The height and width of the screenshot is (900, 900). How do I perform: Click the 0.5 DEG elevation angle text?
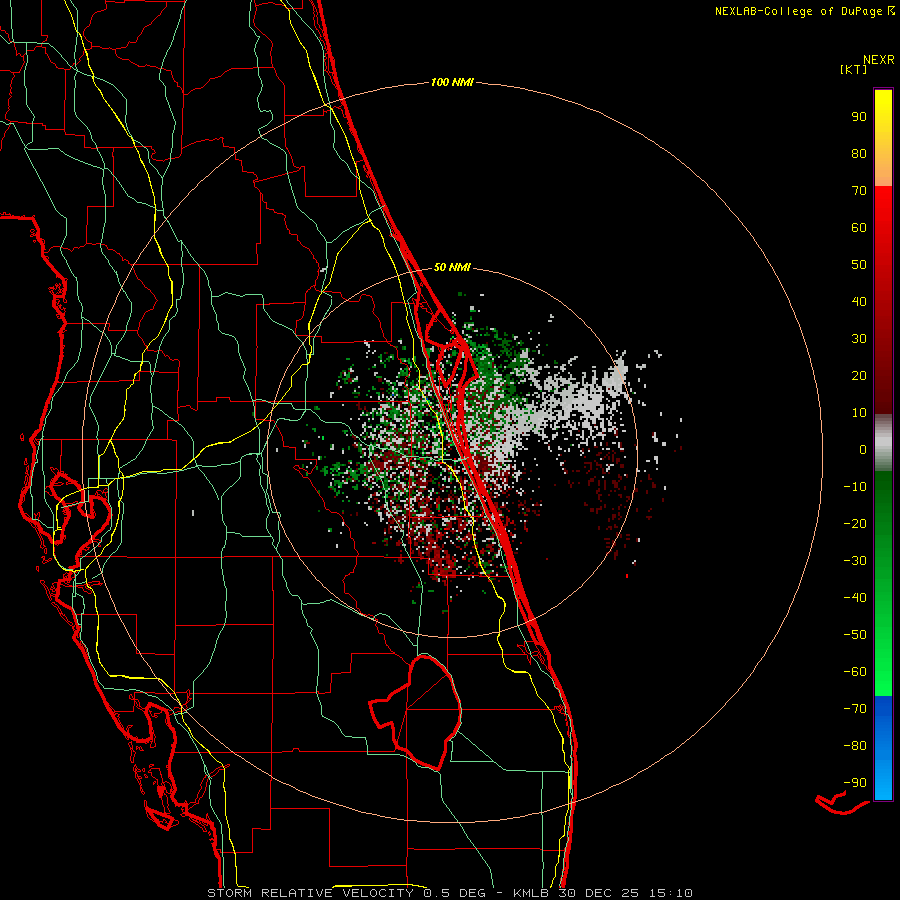click(x=454, y=893)
